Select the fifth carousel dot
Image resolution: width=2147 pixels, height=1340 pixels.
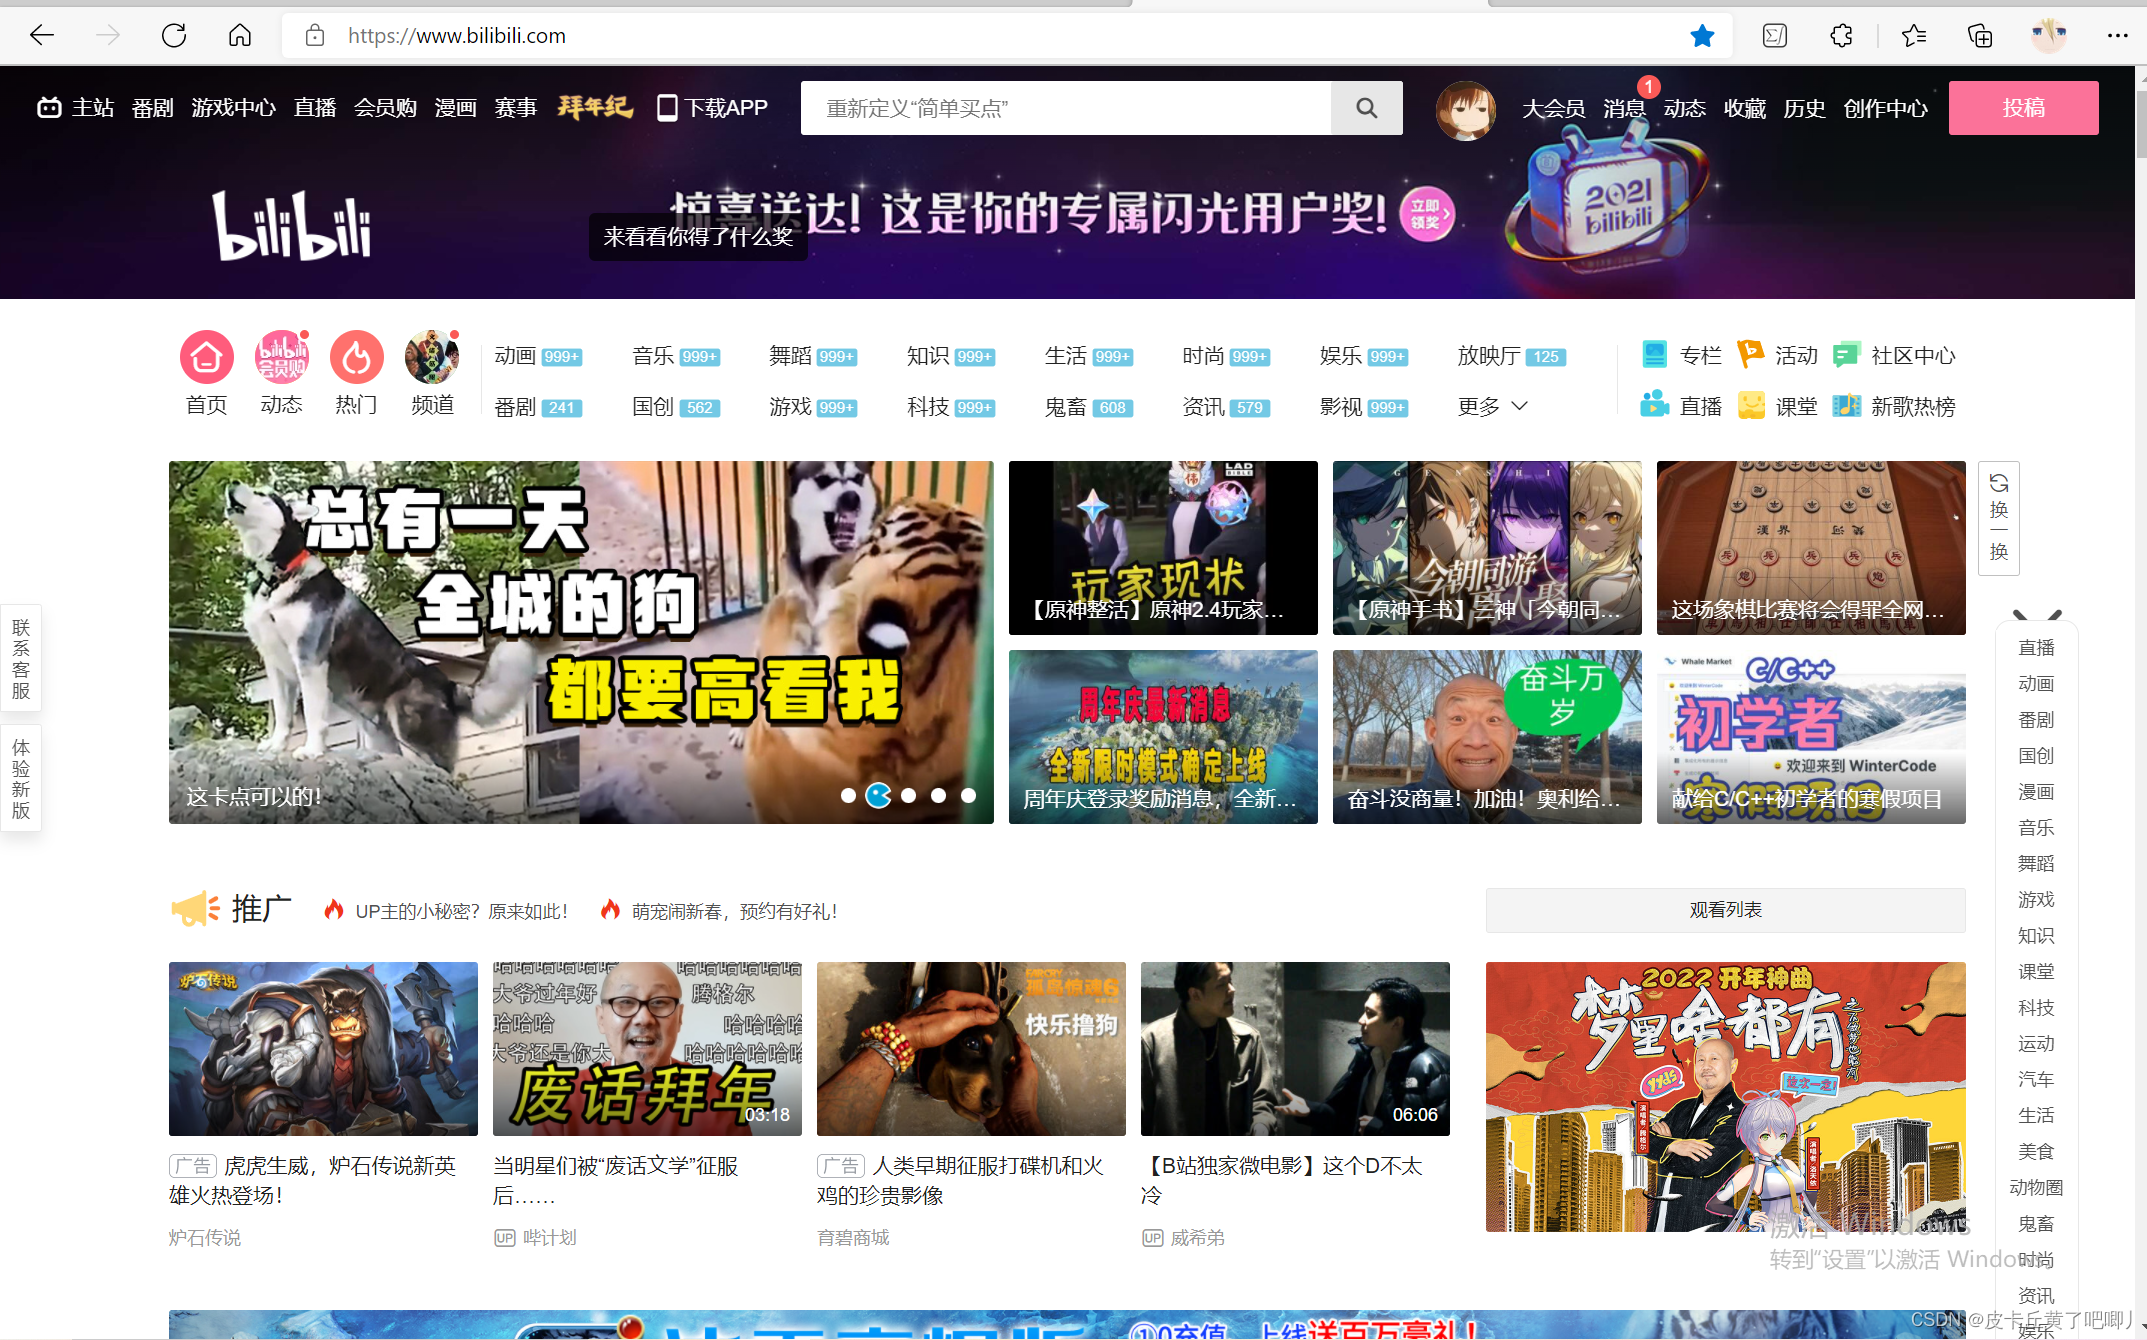coord(968,796)
